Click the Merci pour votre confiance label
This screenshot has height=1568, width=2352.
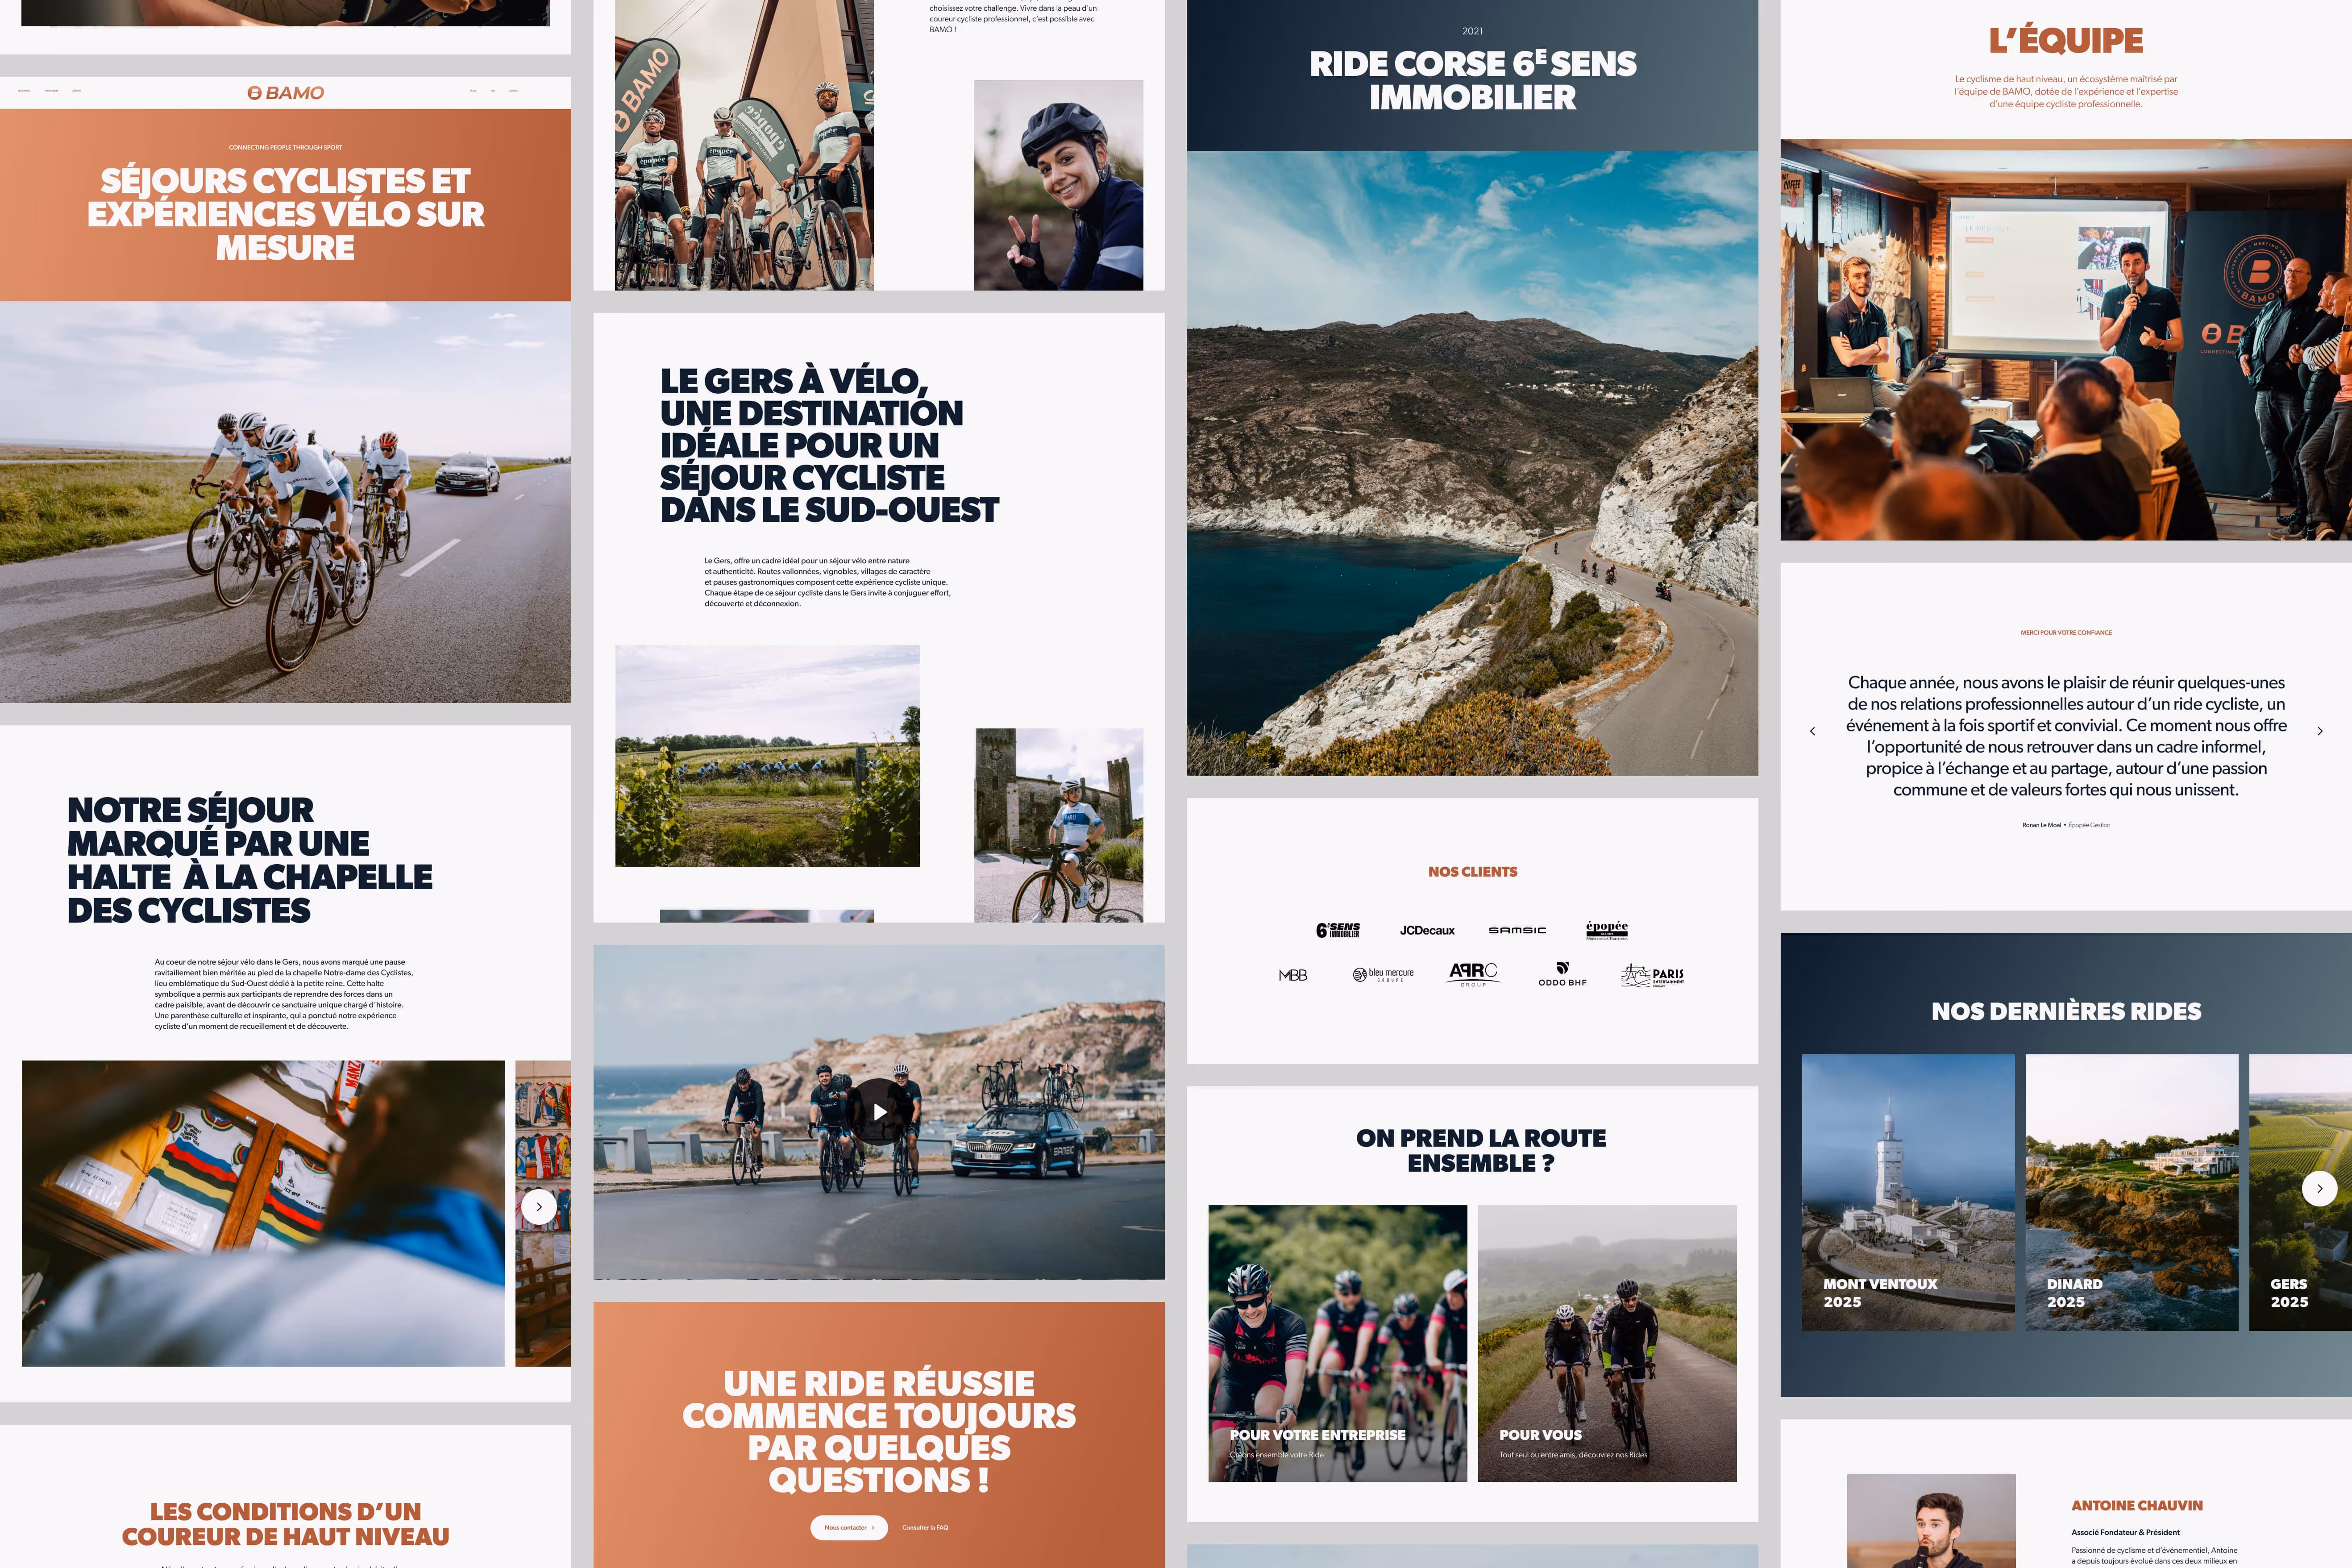2066,633
